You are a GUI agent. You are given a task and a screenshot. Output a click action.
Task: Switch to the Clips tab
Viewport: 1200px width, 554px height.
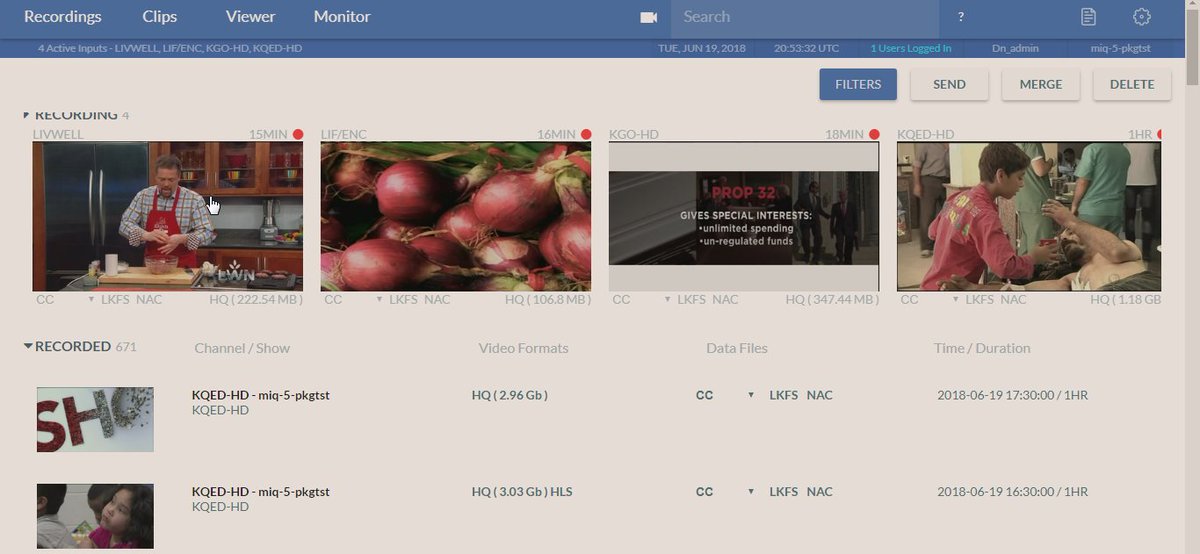(x=159, y=17)
